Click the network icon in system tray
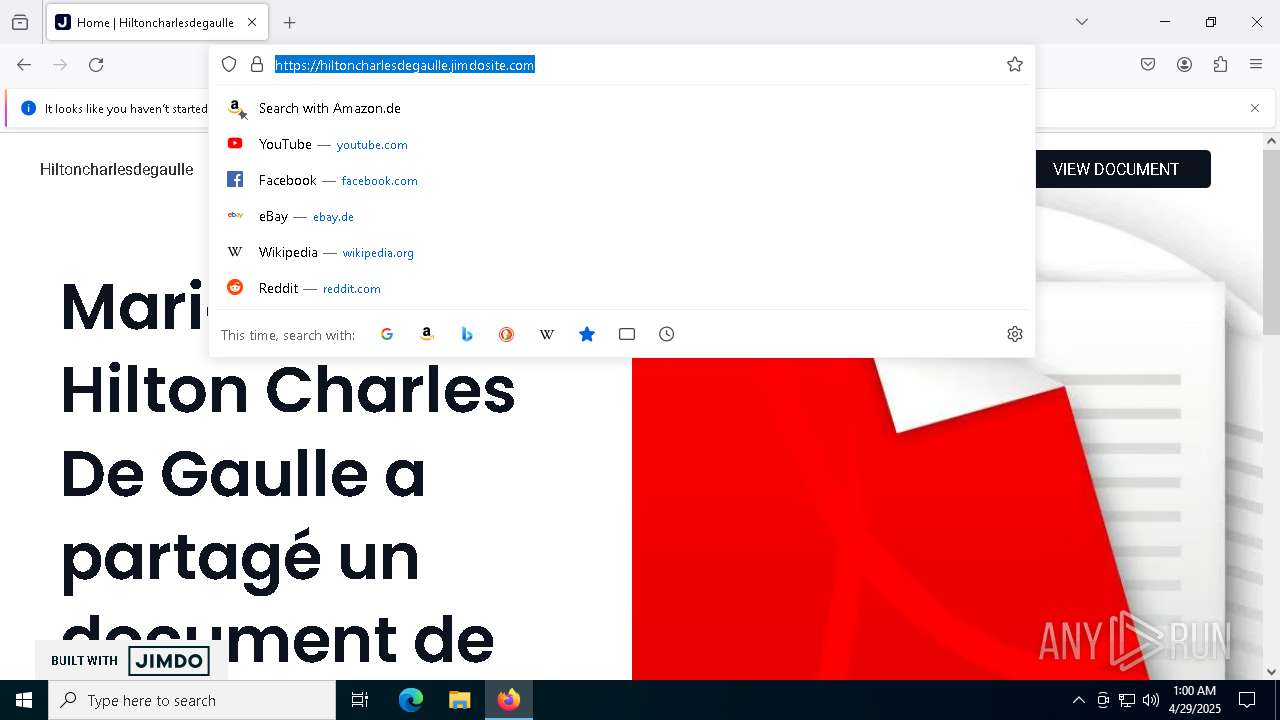 point(1127,700)
